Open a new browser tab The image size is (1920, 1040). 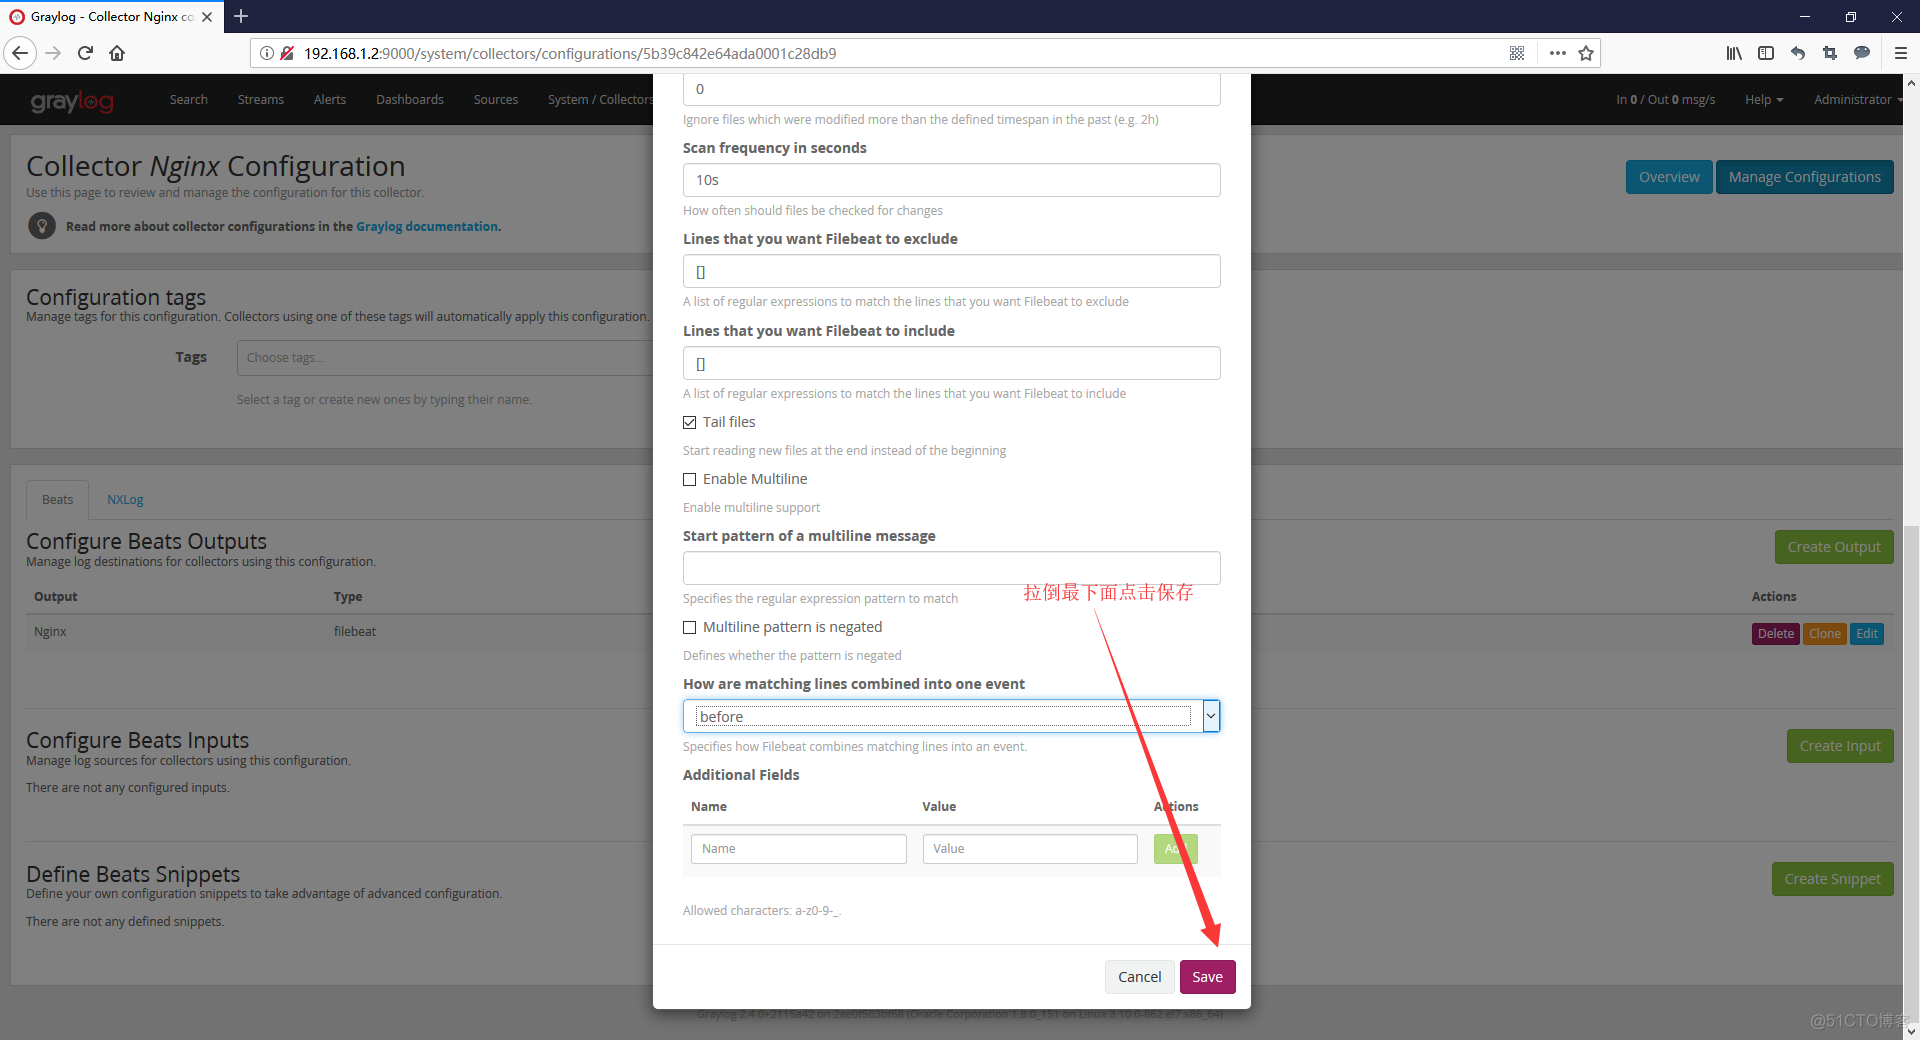241,16
